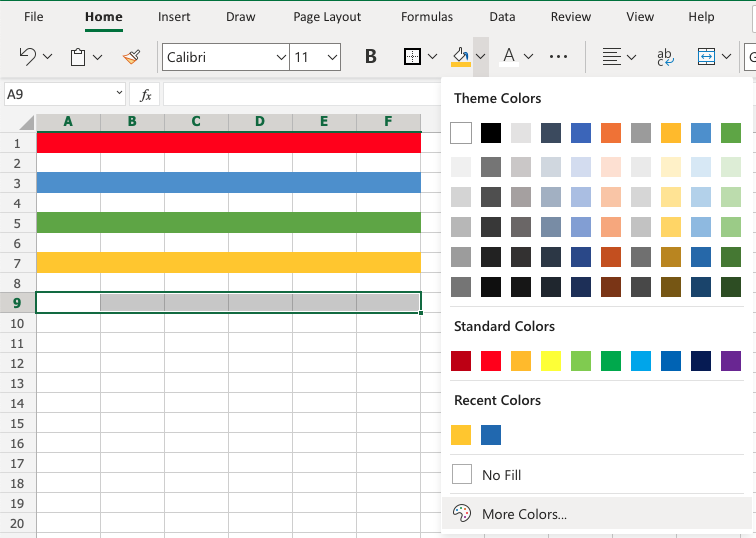Screen dimensions: 756x538
Task: Select the Format Painter brush icon
Action: click(131, 57)
